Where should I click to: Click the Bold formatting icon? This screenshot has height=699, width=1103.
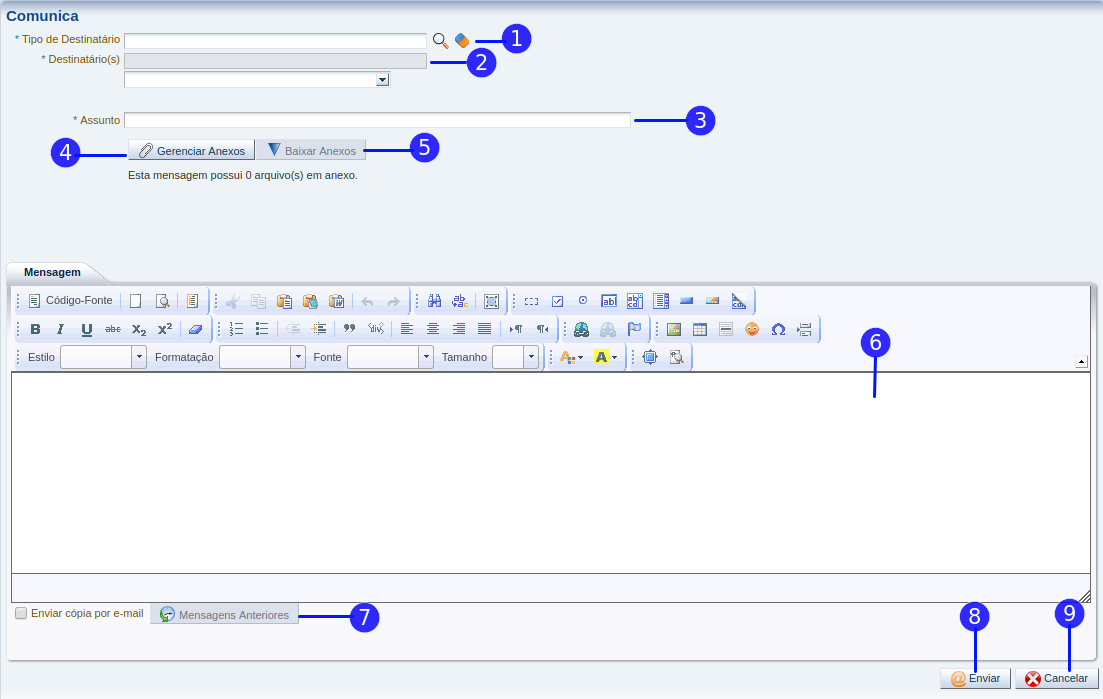tap(36, 329)
